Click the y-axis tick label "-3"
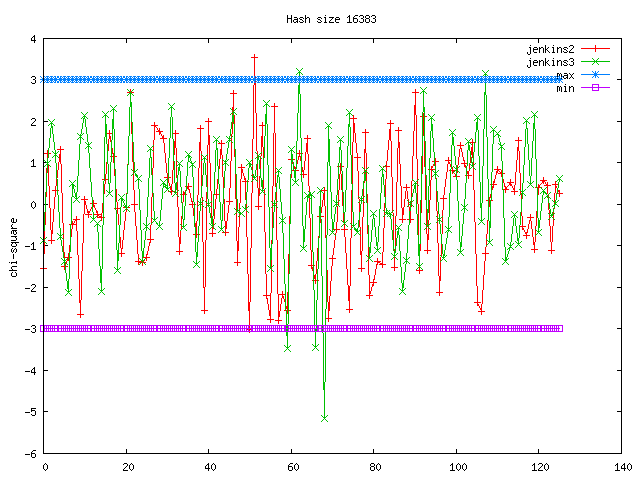This screenshot has width=640, height=480. tap(31, 329)
